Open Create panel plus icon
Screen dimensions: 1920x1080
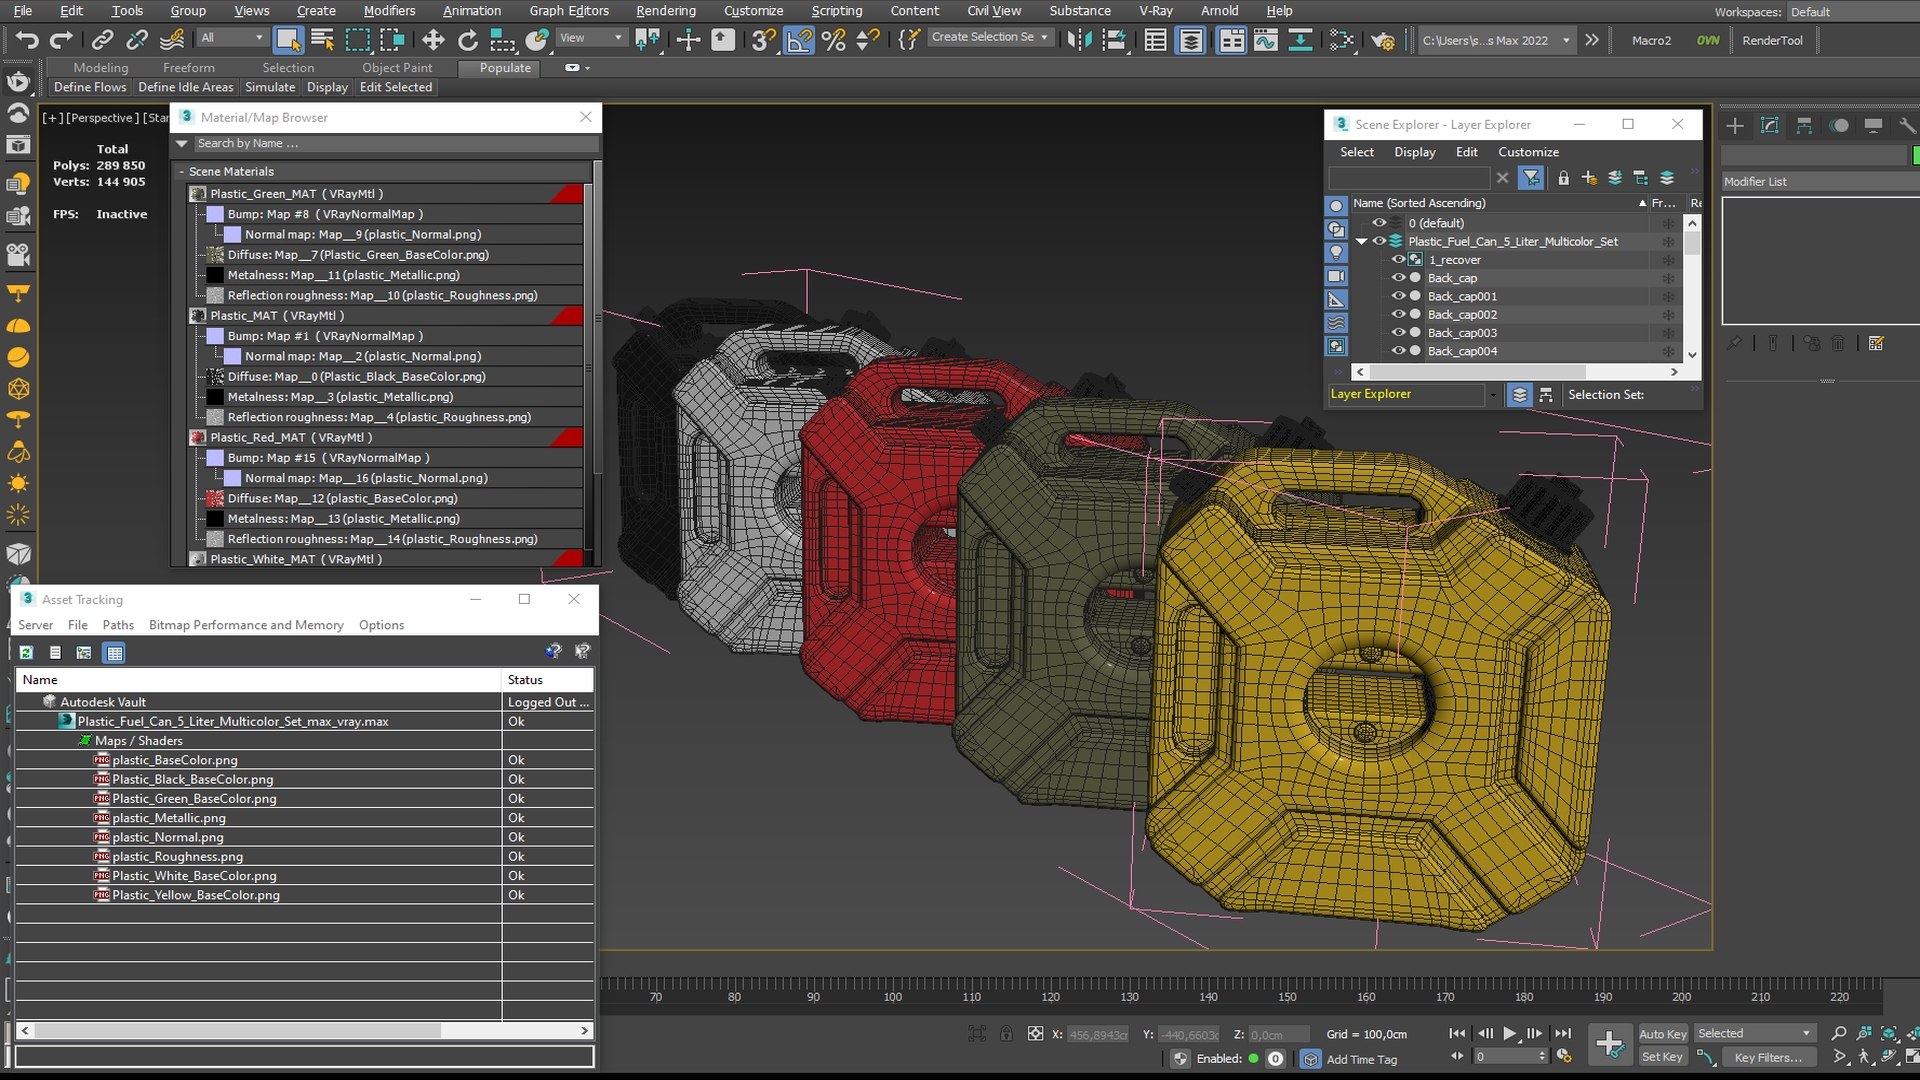tap(1735, 125)
